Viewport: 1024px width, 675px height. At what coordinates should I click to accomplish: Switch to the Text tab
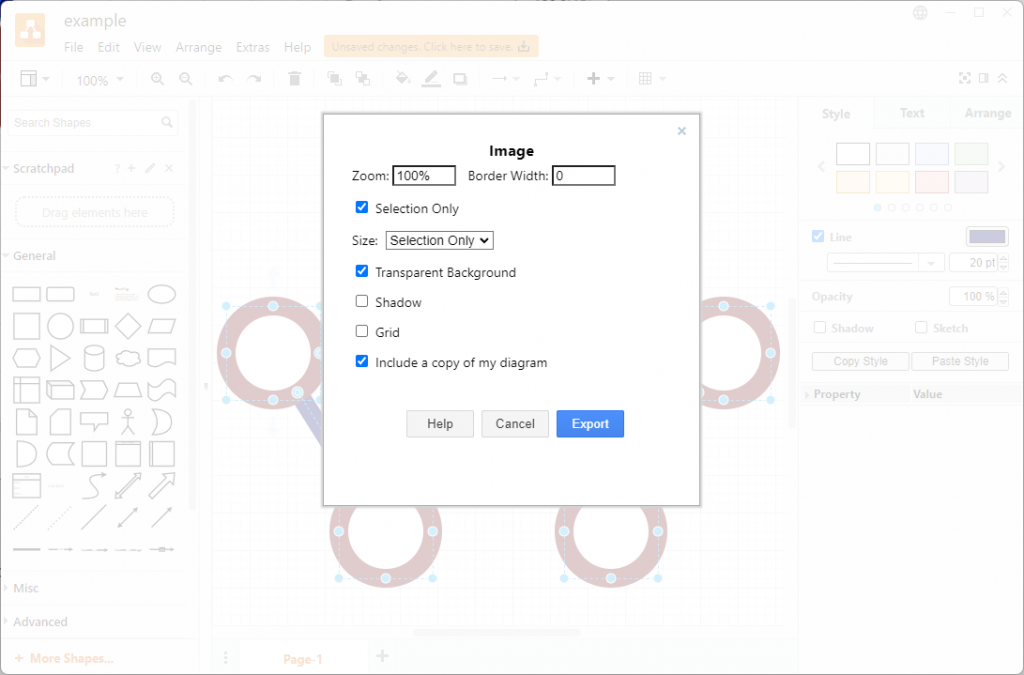(x=912, y=113)
